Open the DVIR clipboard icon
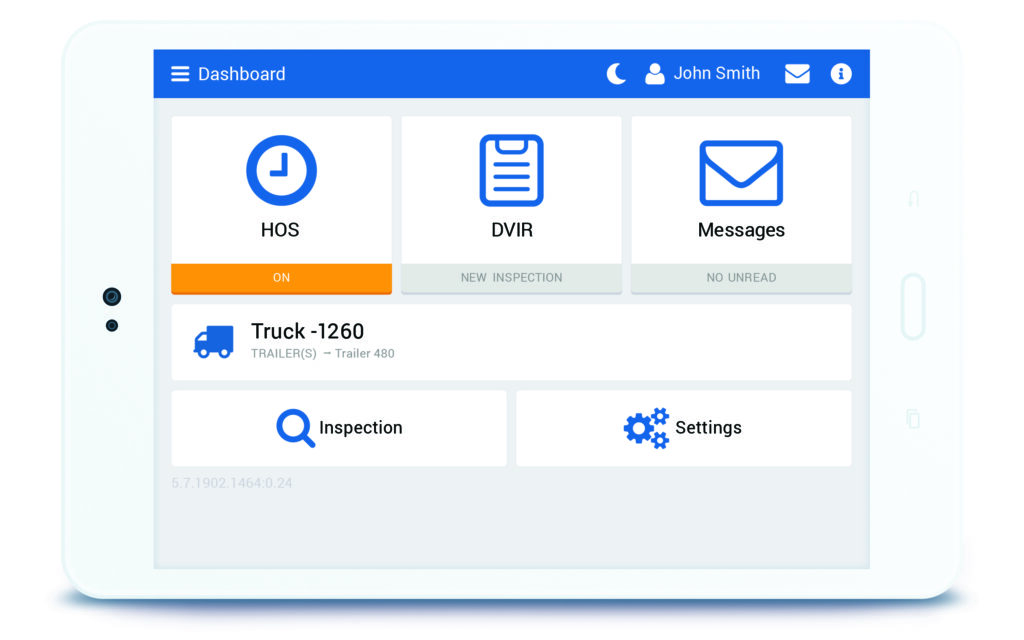 coord(511,170)
